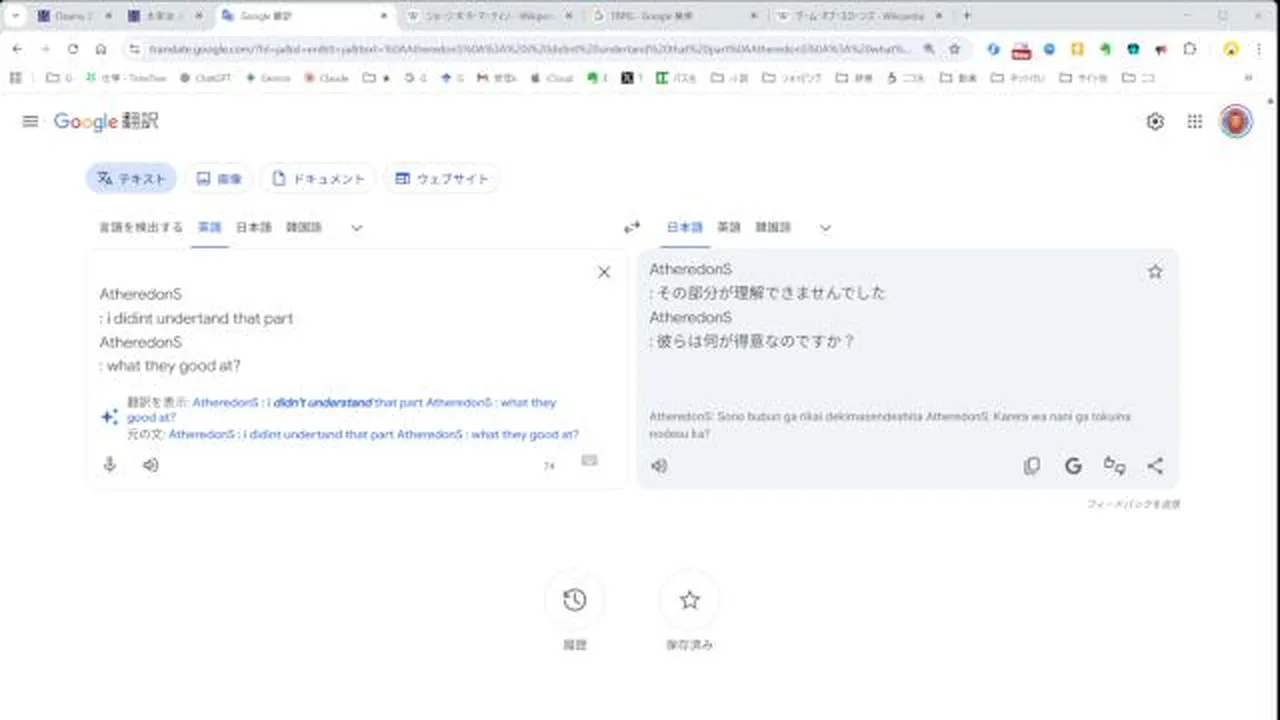Open Google Translate settings gear

1155,121
